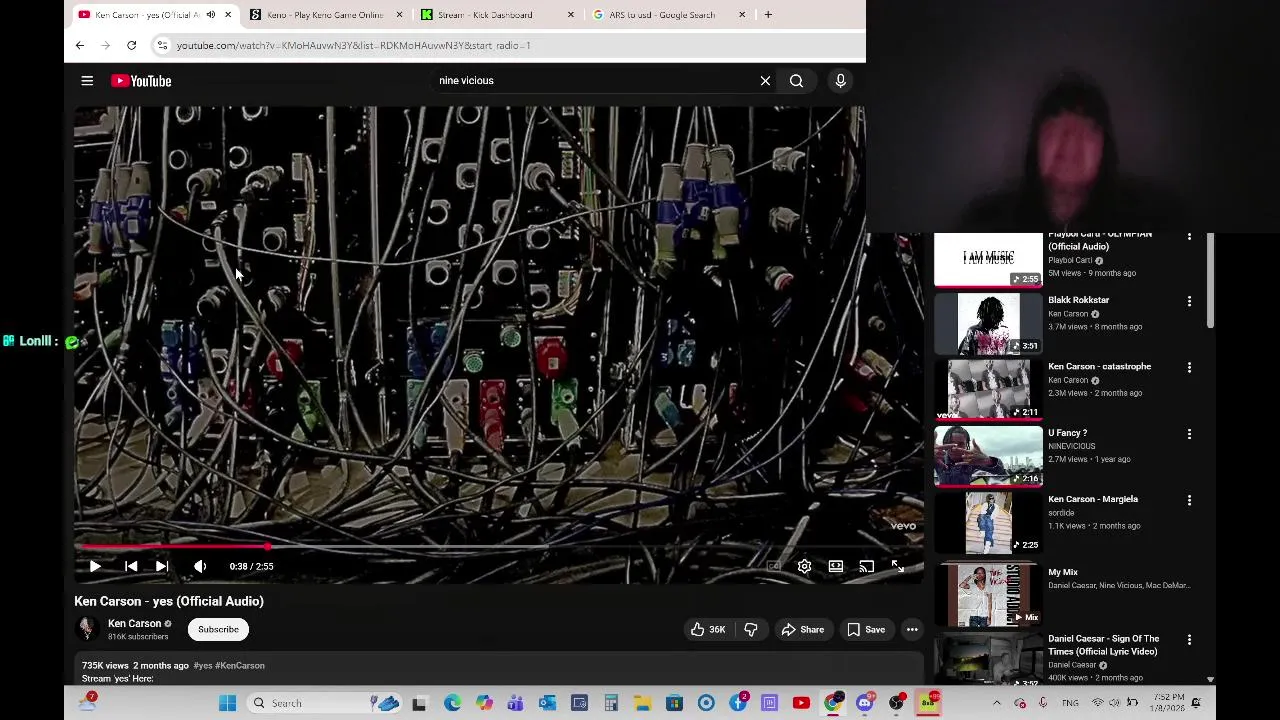The image size is (1280, 720).
Task: Dislike this video
Action: [751, 629]
